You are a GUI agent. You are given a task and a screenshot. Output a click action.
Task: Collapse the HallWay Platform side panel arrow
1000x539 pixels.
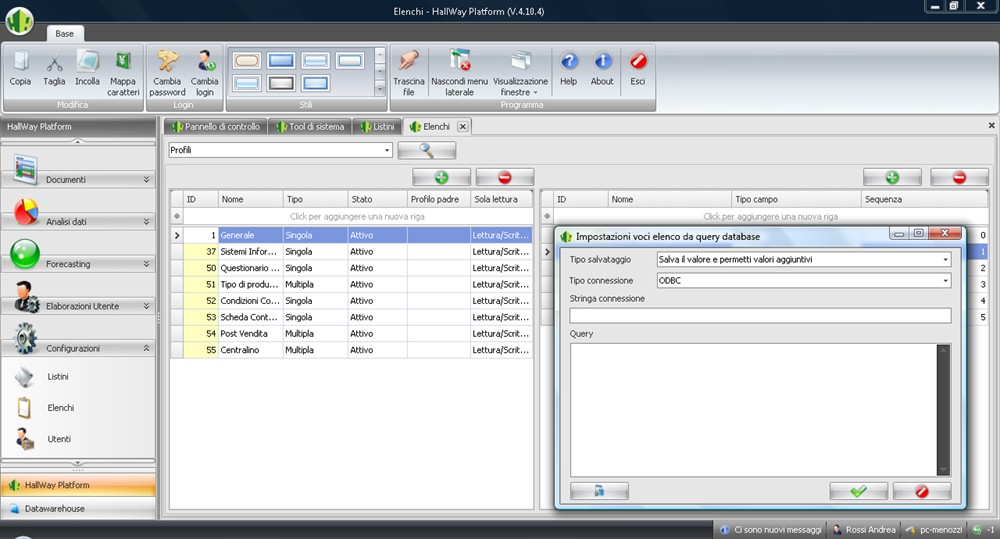click(x=78, y=141)
